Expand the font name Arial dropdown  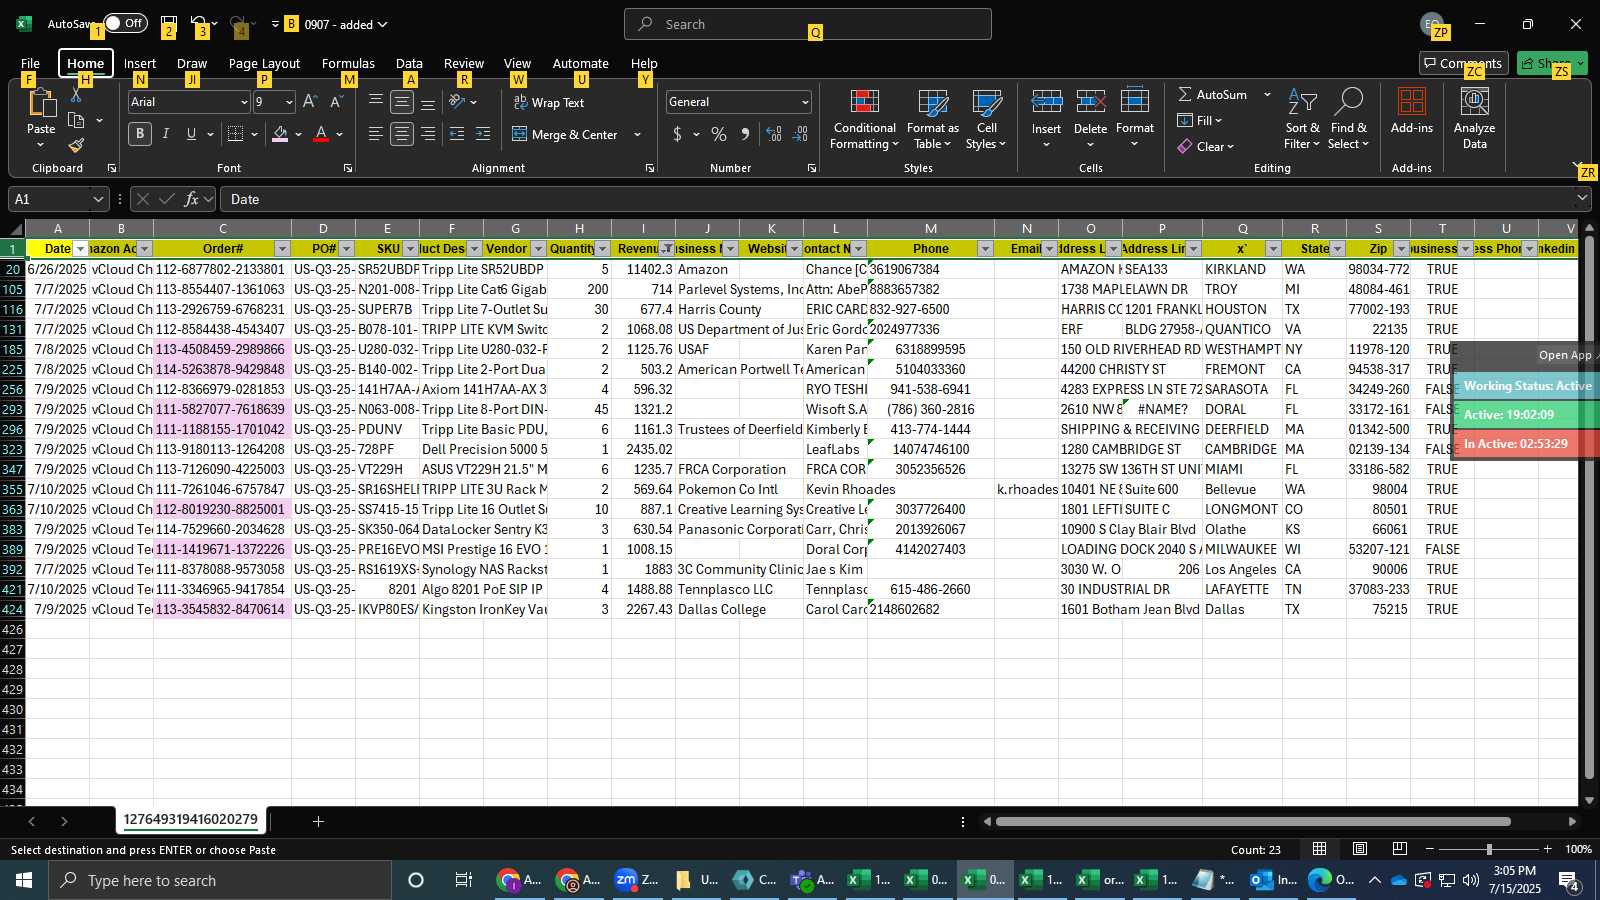(243, 102)
